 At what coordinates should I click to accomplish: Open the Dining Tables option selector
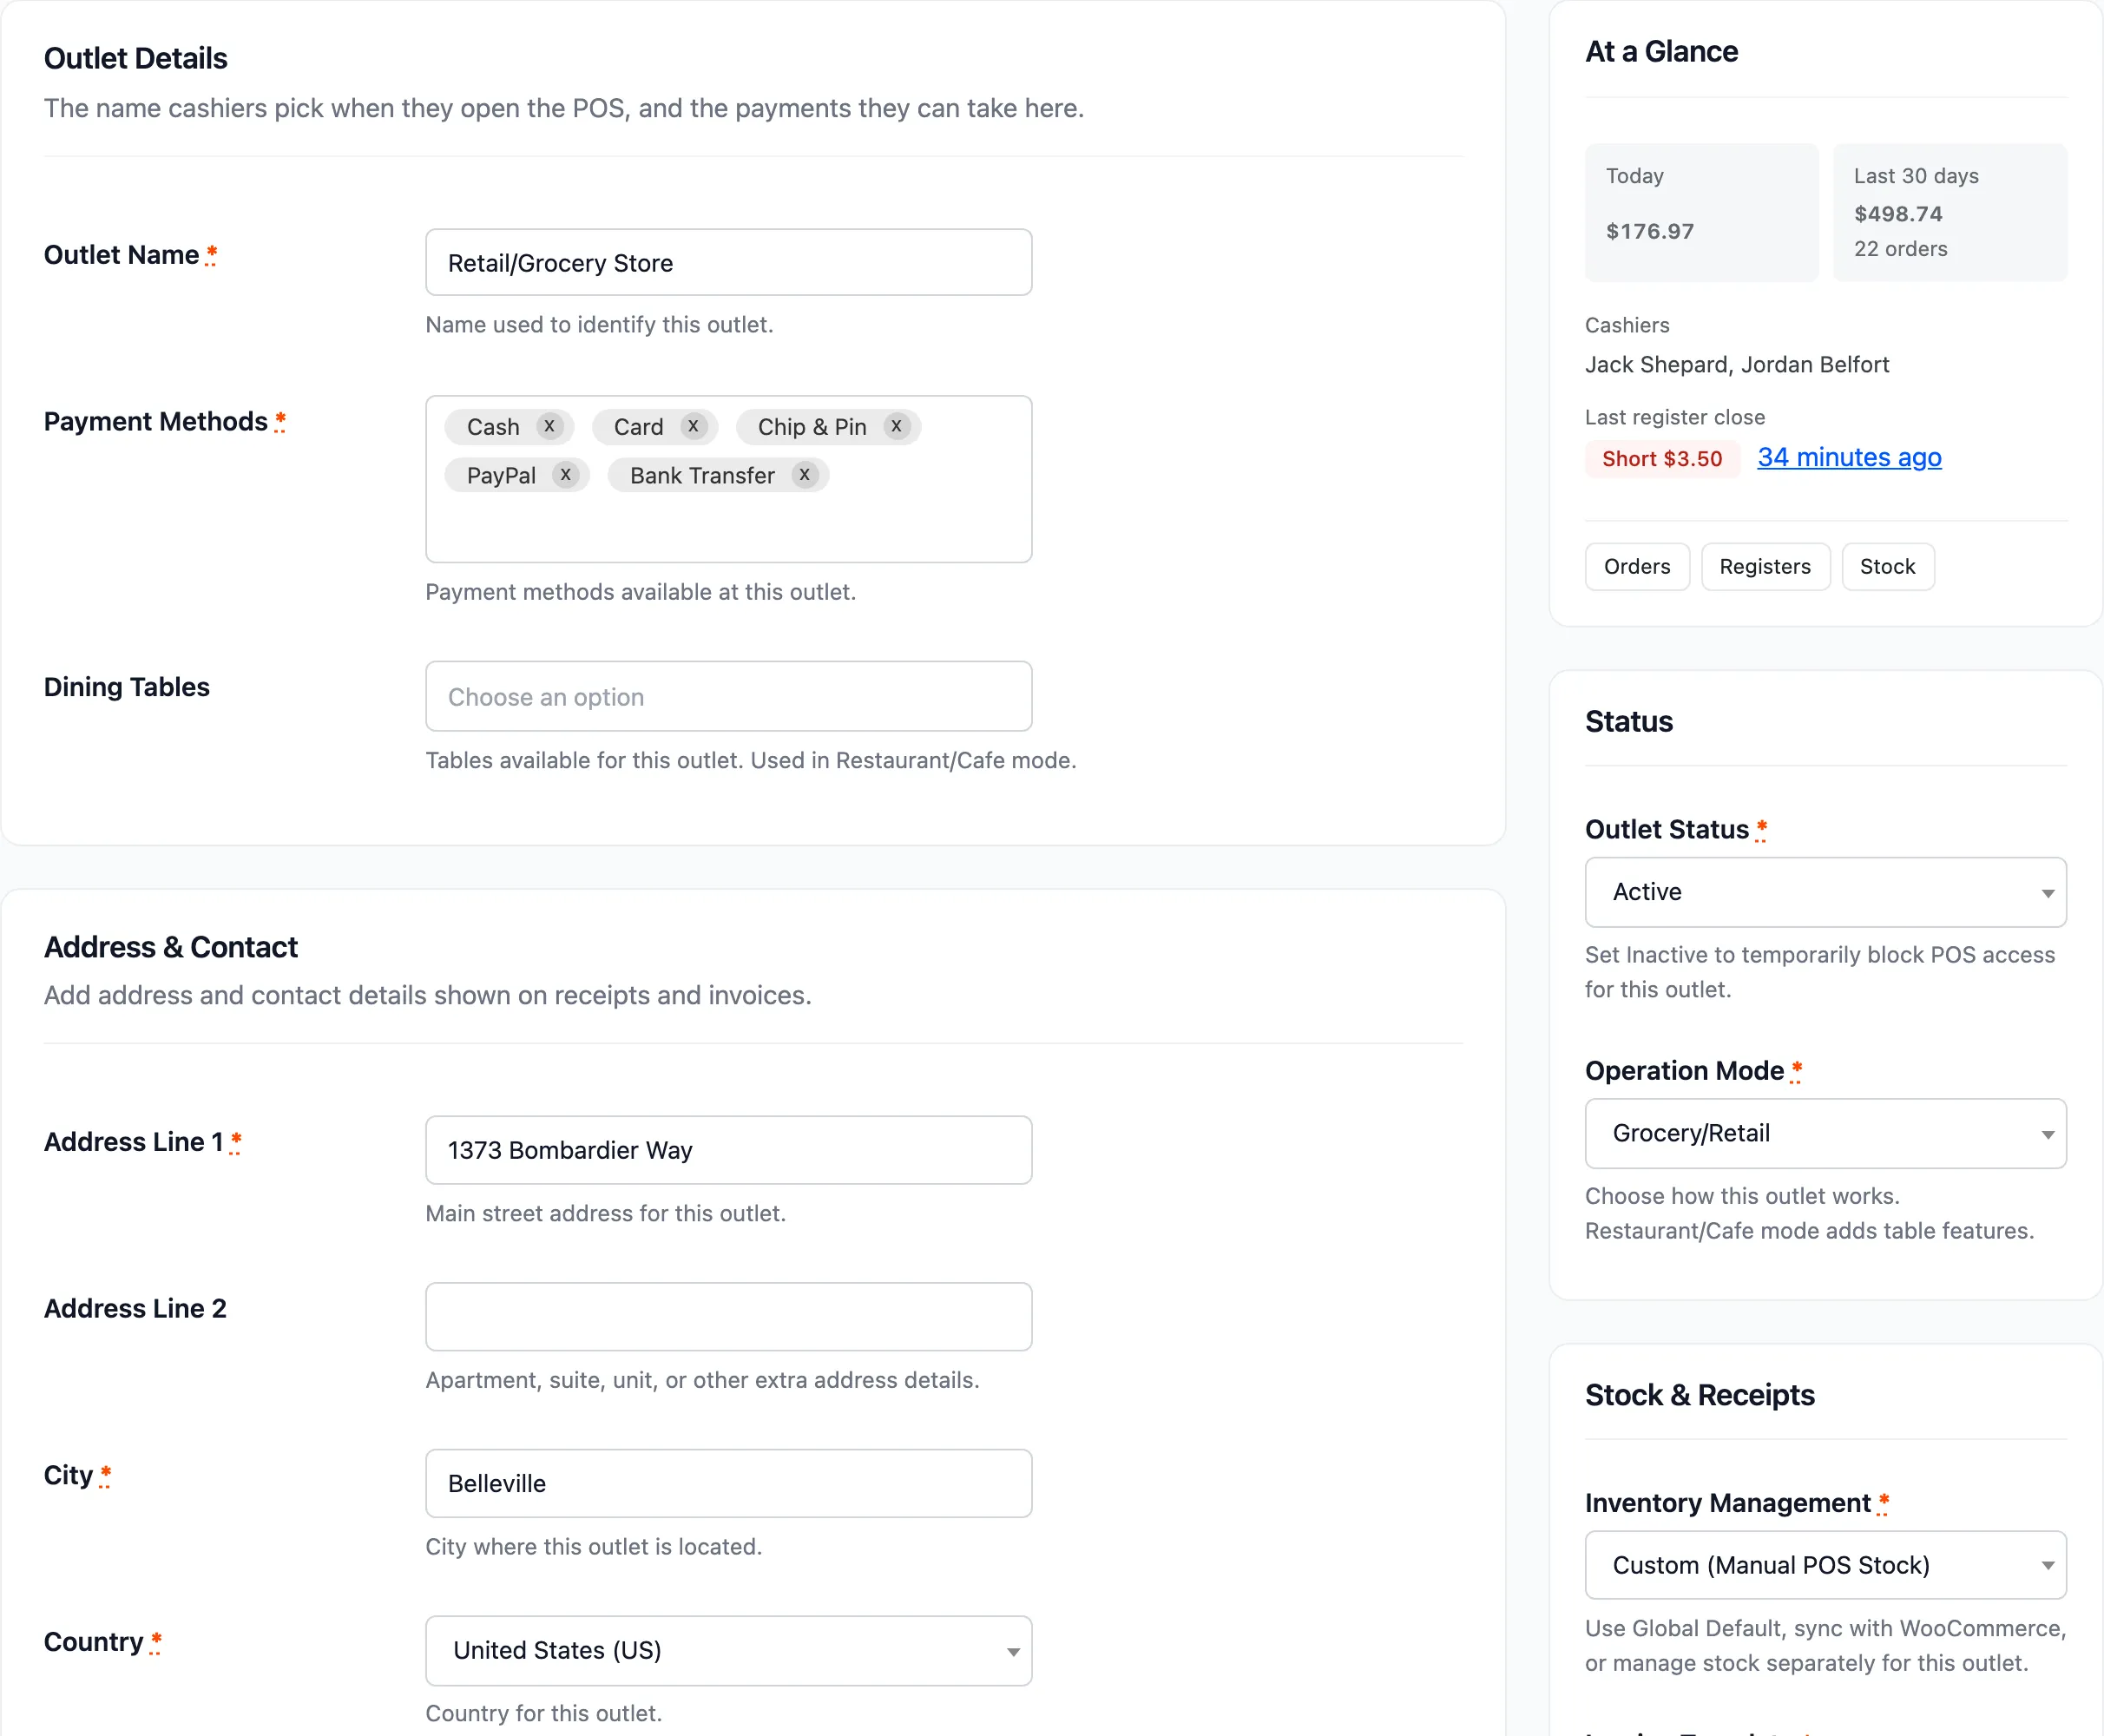pyautogui.click(x=728, y=696)
